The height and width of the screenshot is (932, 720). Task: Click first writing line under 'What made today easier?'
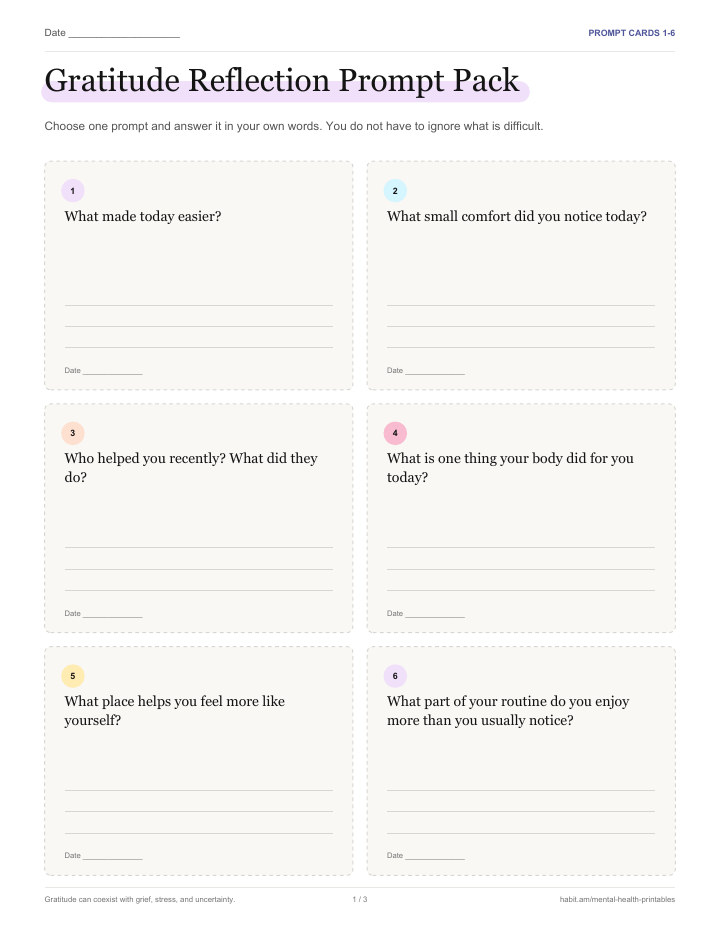pyautogui.click(x=199, y=306)
